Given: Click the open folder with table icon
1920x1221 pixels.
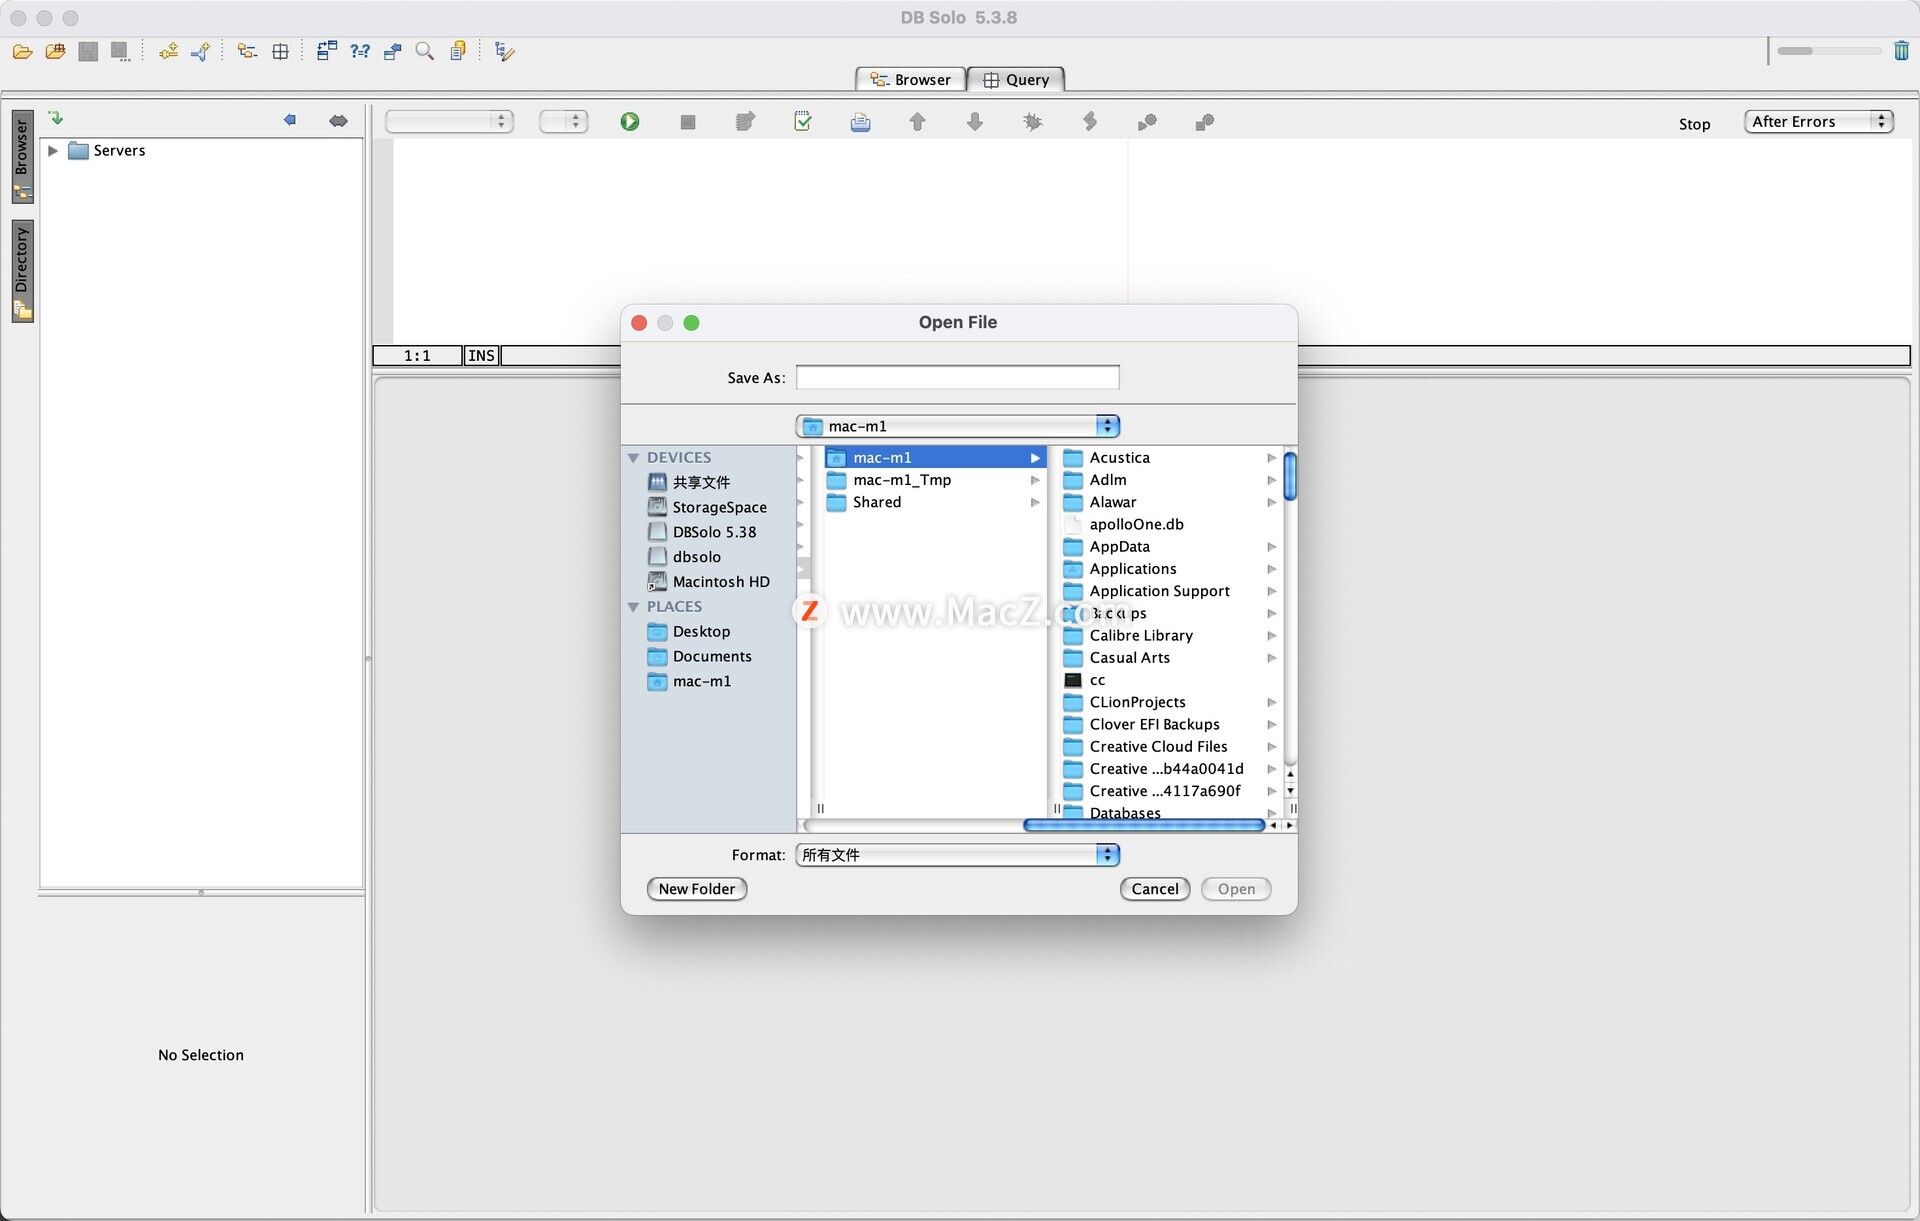Looking at the screenshot, I should 56,52.
